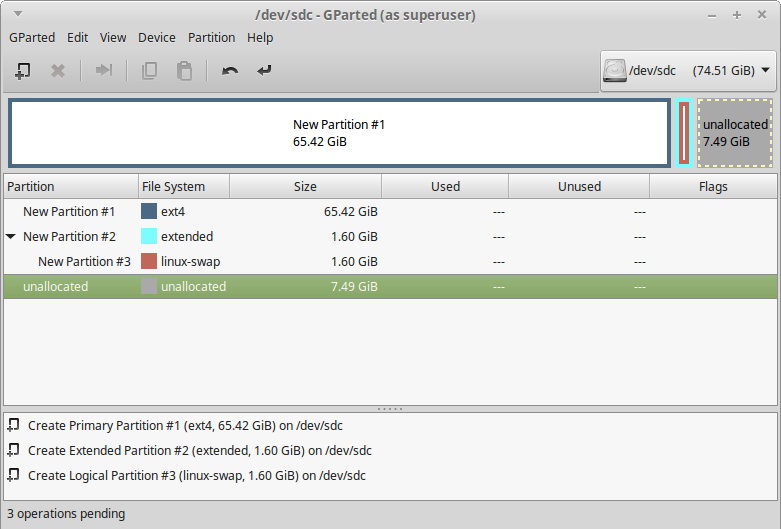Click icon of Create Primary Partition #1 operation
The width and height of the screenshot is (781, 529).
(13, 425)
